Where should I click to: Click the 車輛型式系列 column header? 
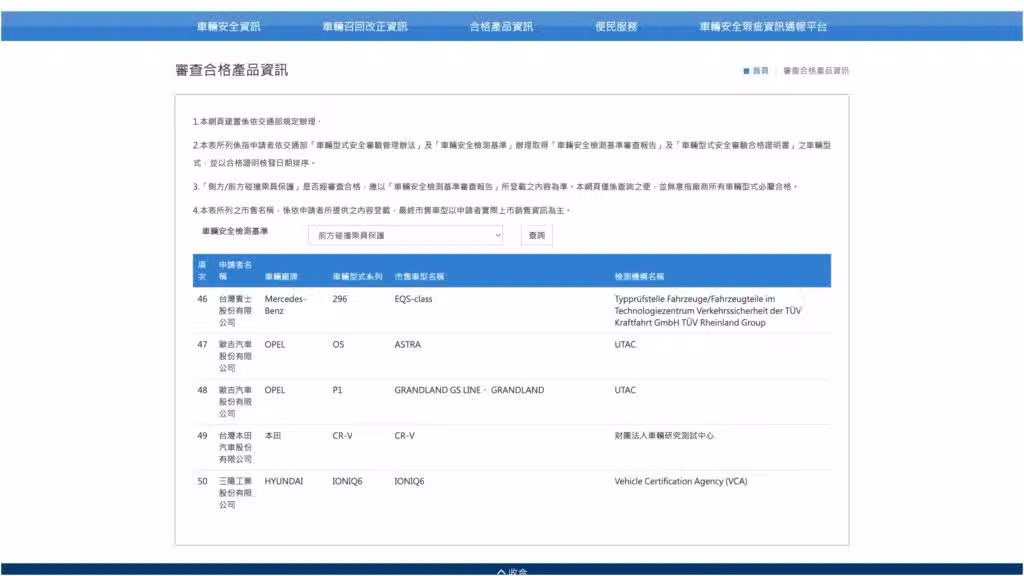point(357,276)
